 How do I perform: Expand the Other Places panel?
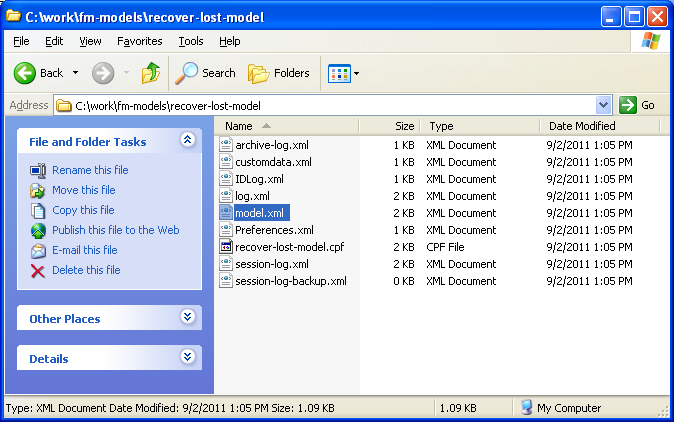(x=187, y=317)
